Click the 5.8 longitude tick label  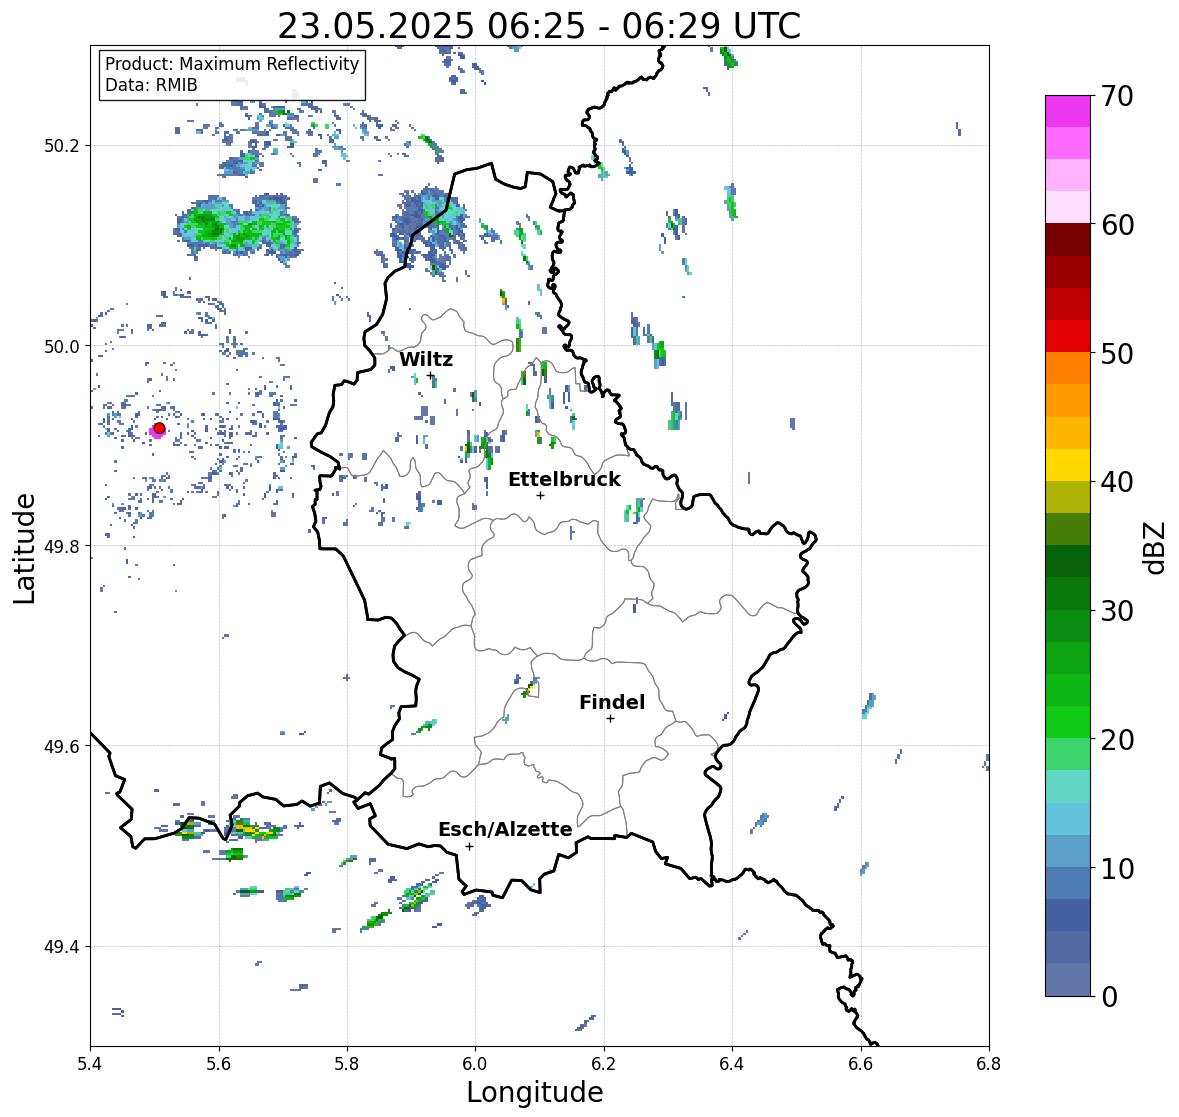[347, 1063]
